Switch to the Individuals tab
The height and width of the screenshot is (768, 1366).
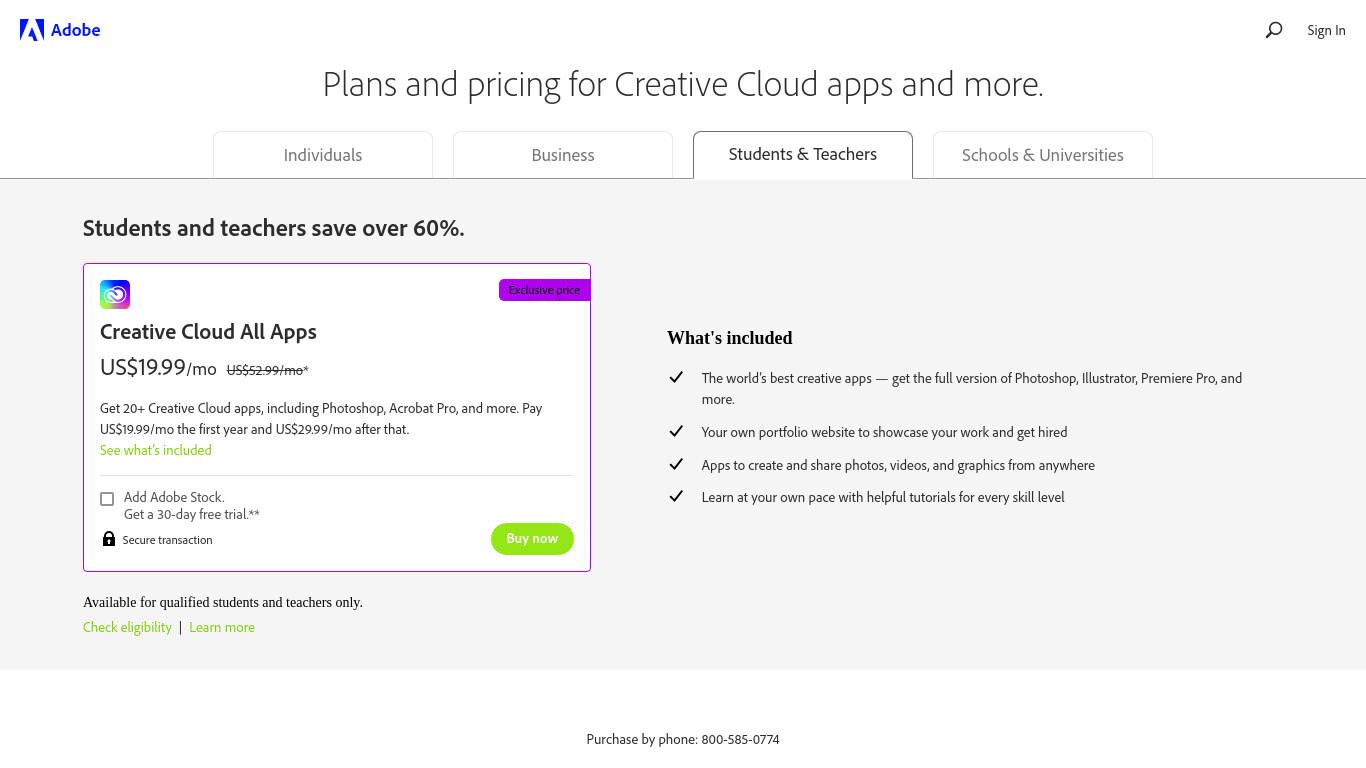coord(323,155)
